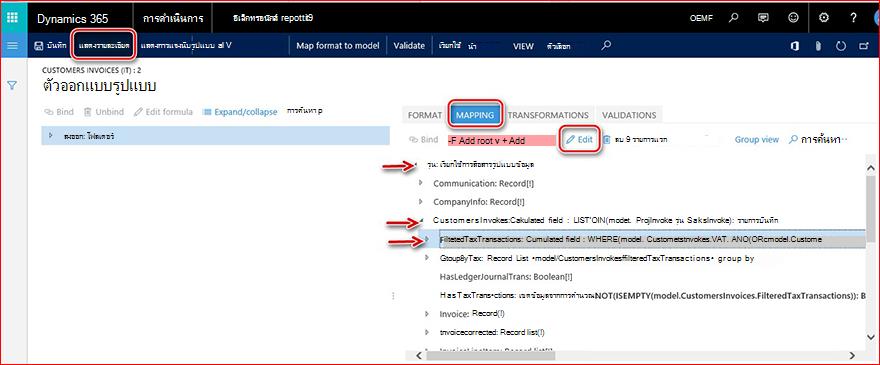
Task: Click Unbind button
Action: 104,112
